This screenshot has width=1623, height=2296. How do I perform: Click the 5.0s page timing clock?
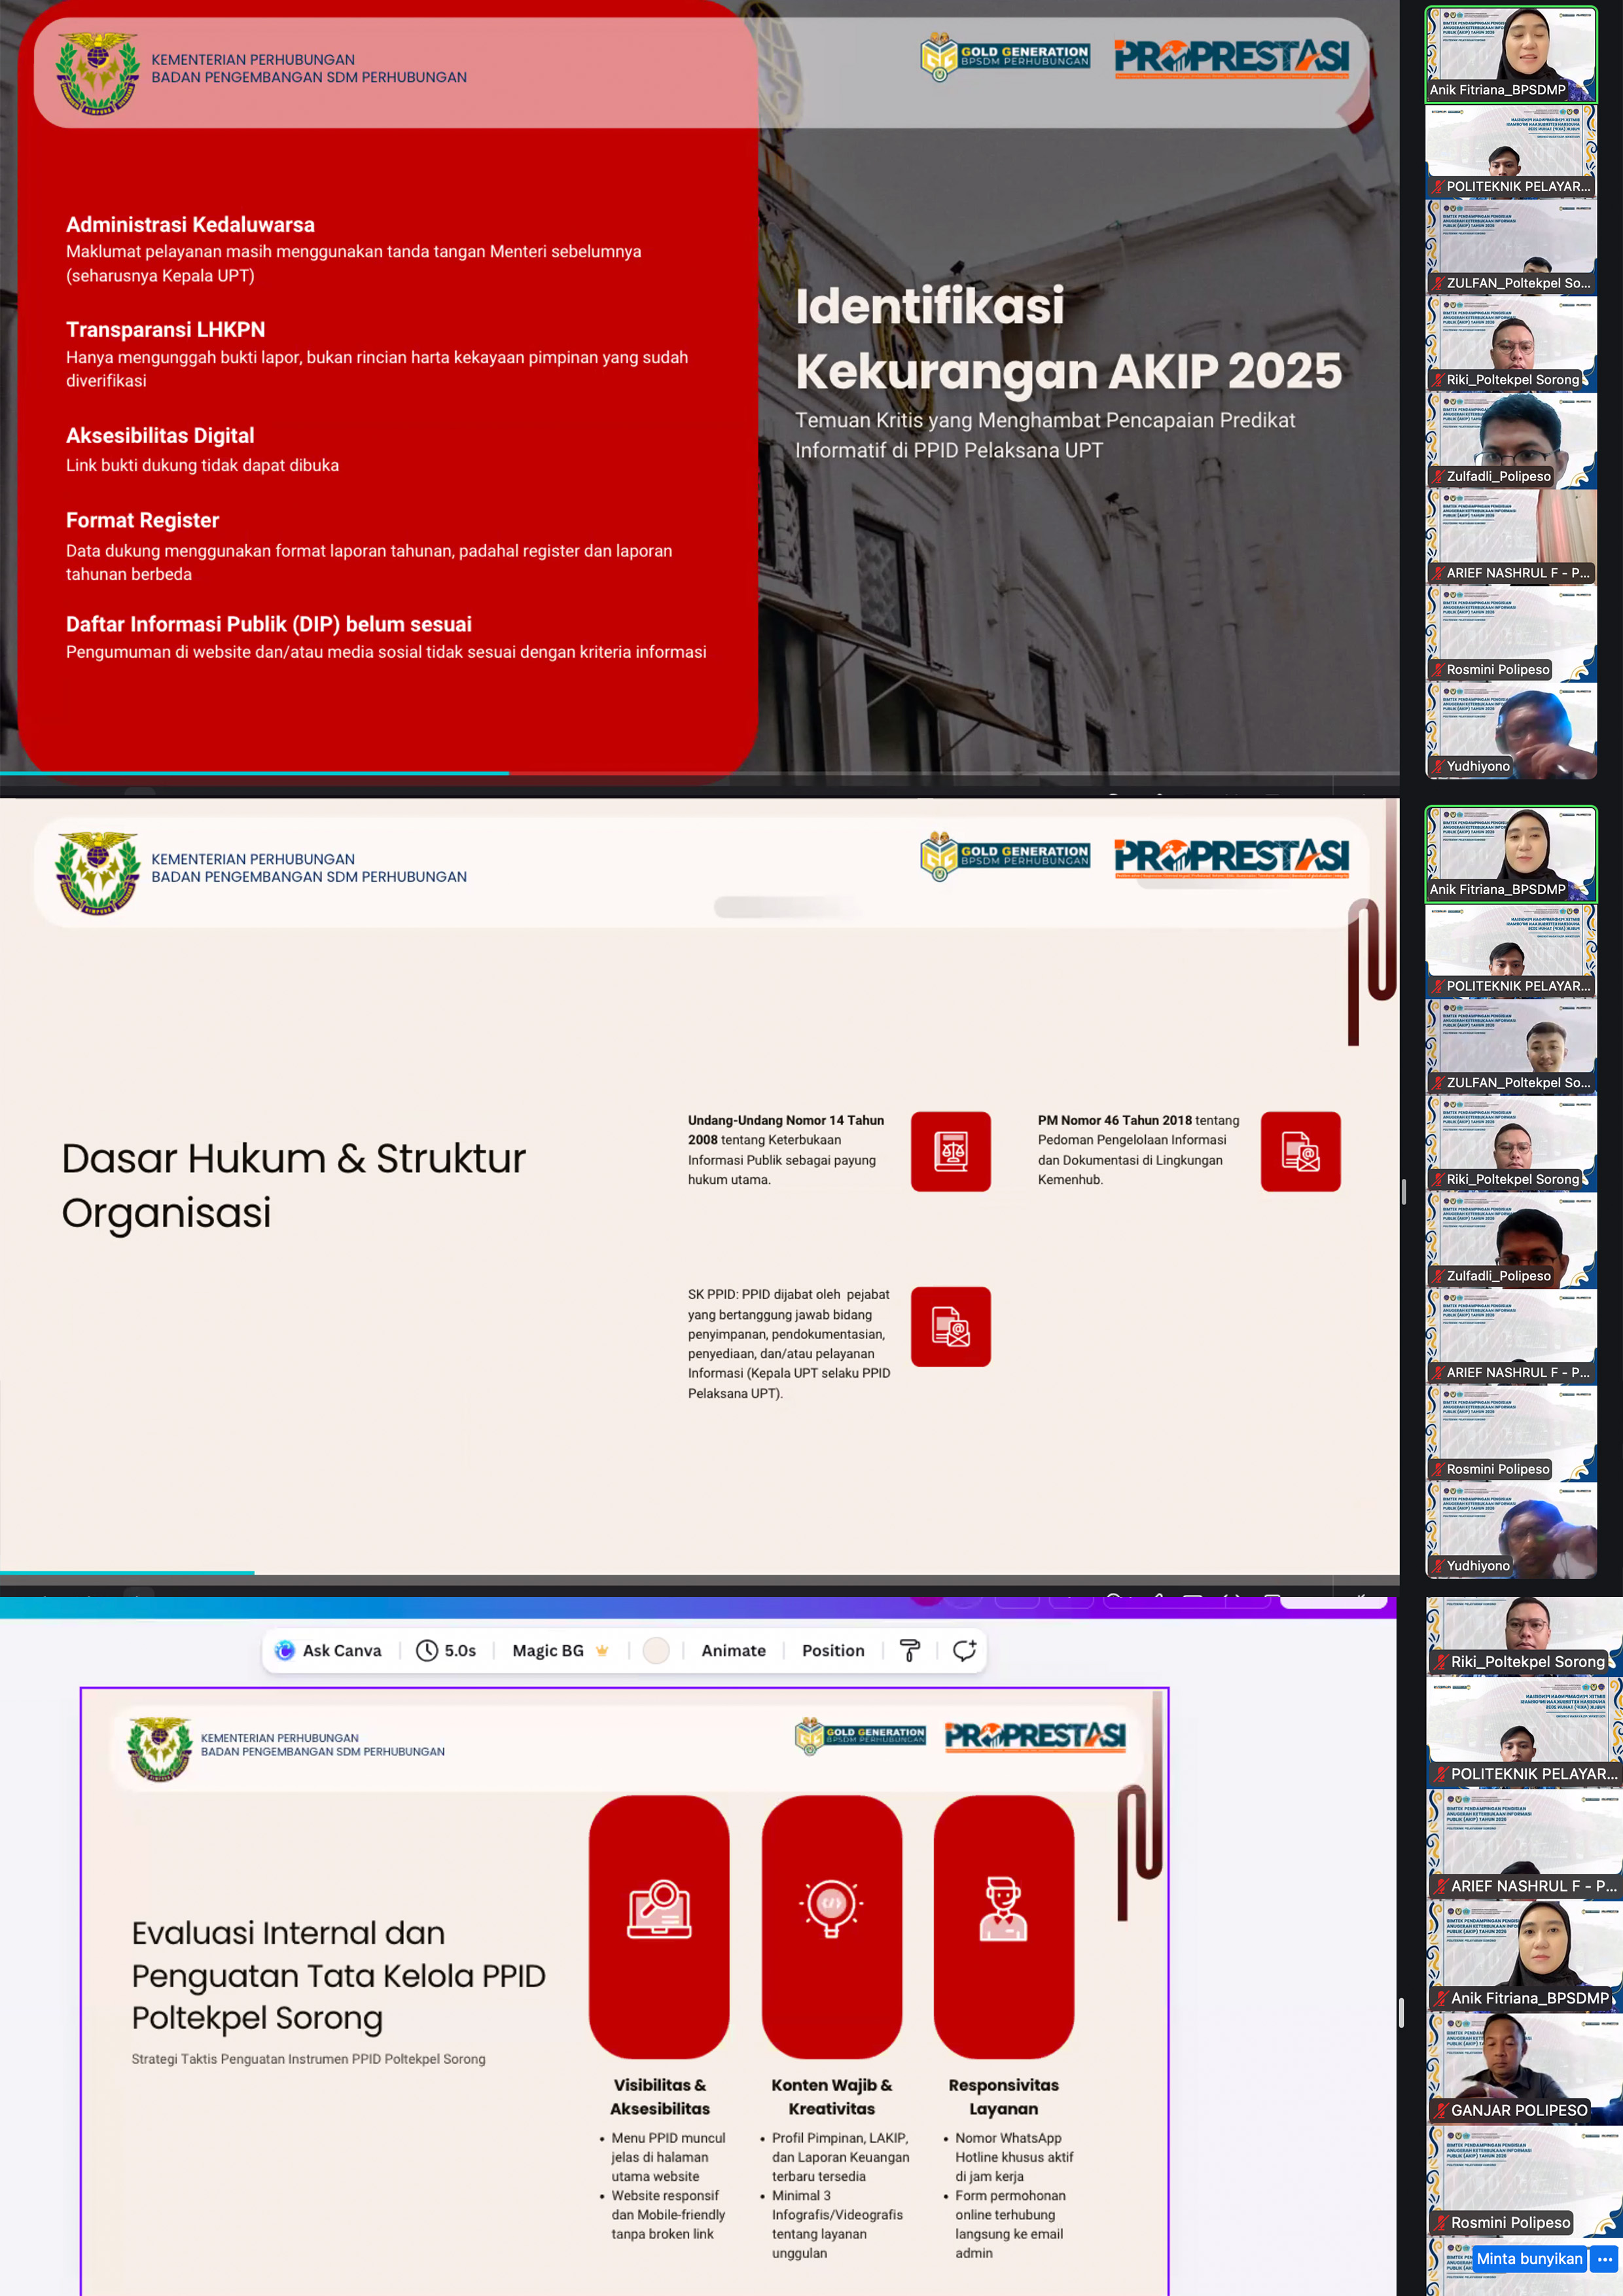446,1650
